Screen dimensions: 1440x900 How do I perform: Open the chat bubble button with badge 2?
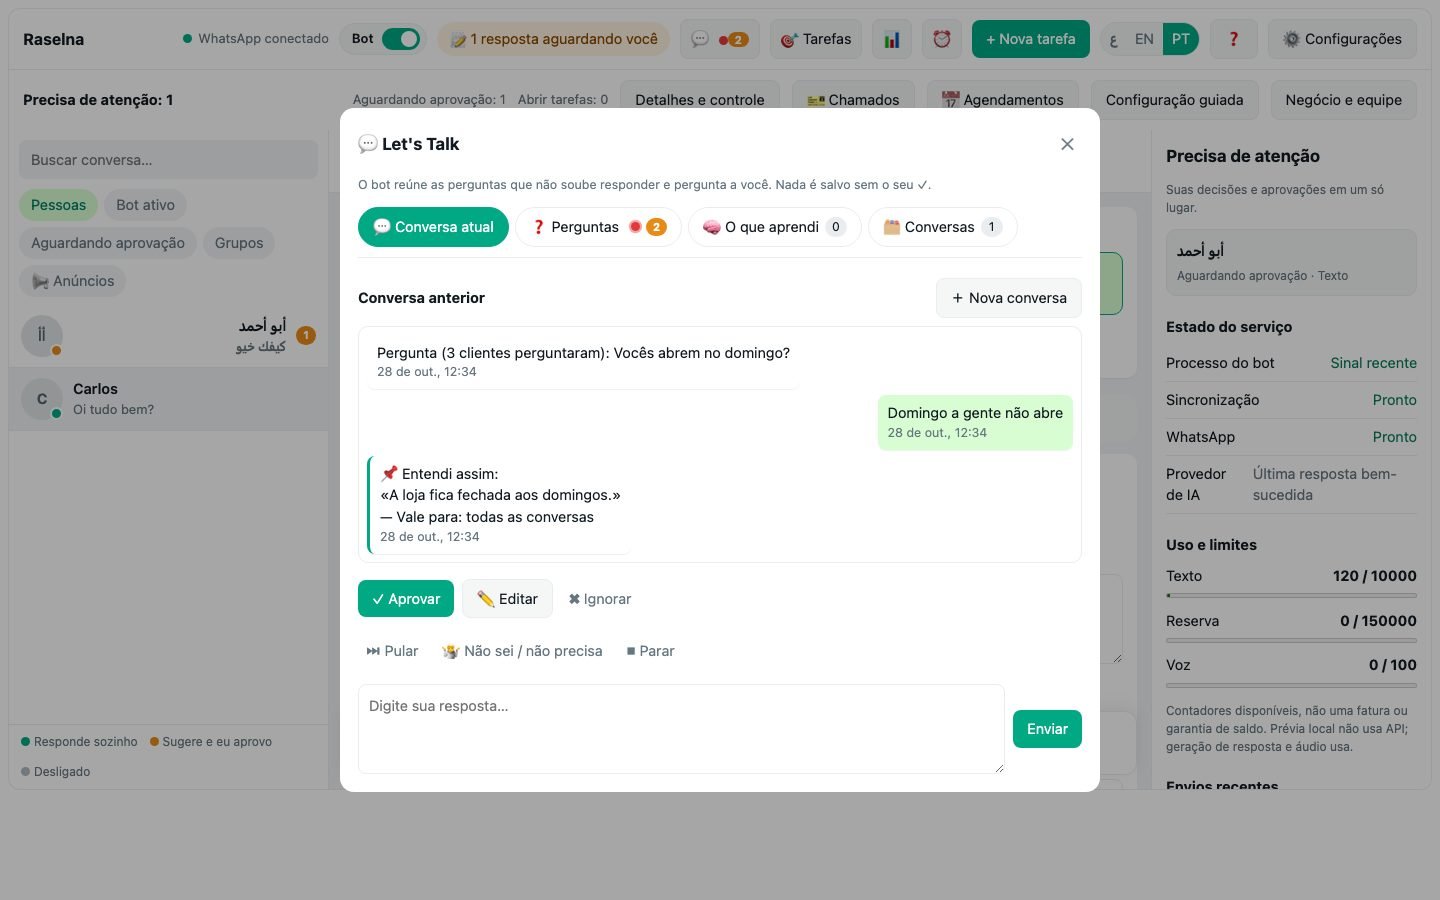[720, 39]
